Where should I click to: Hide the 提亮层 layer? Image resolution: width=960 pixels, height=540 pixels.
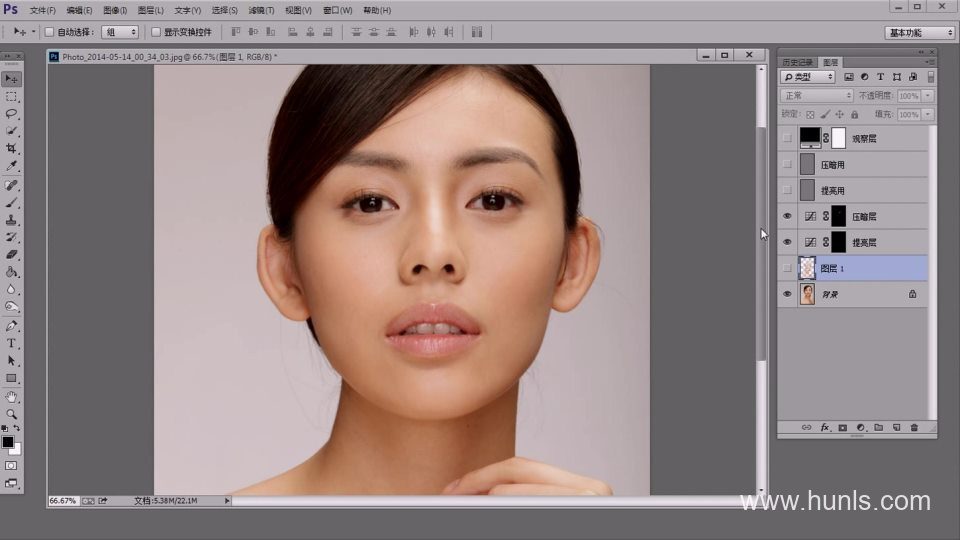(787, 242)
